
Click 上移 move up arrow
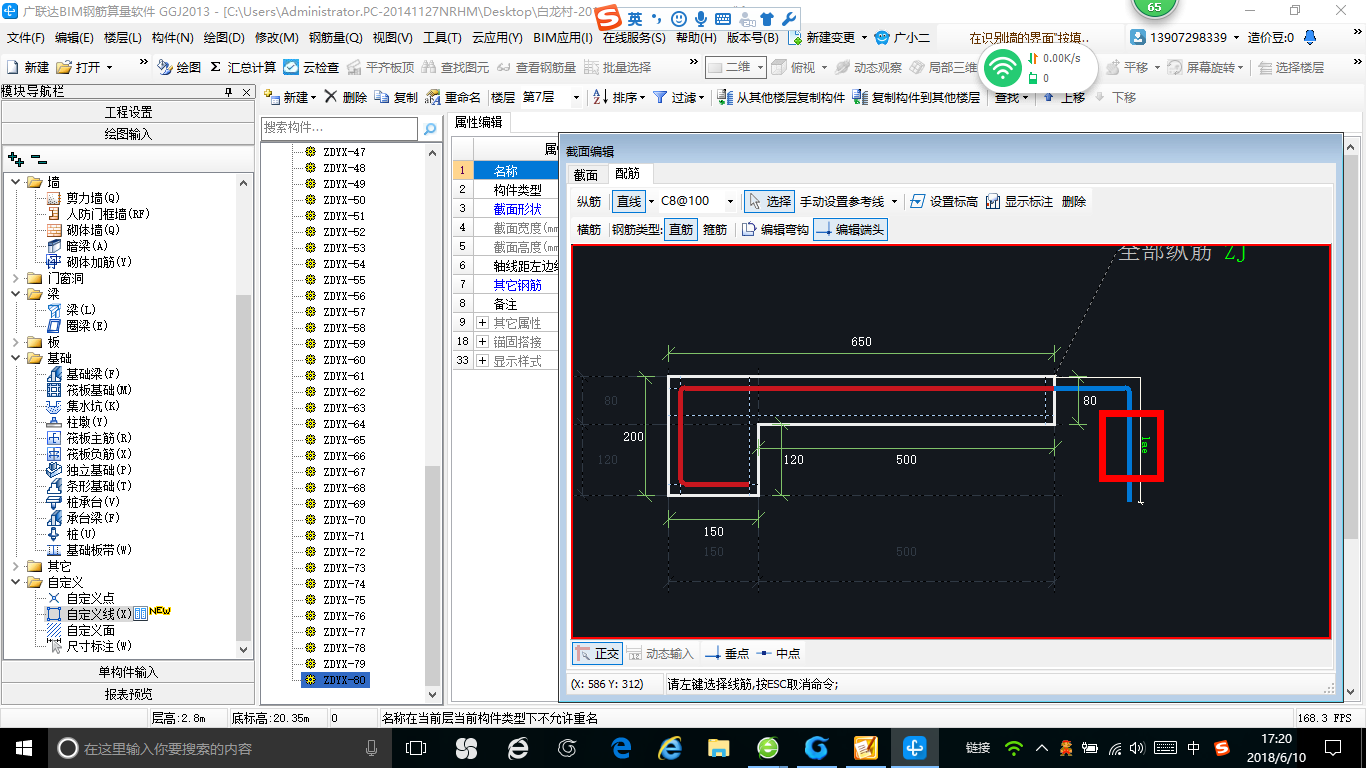pos(1048,97)
